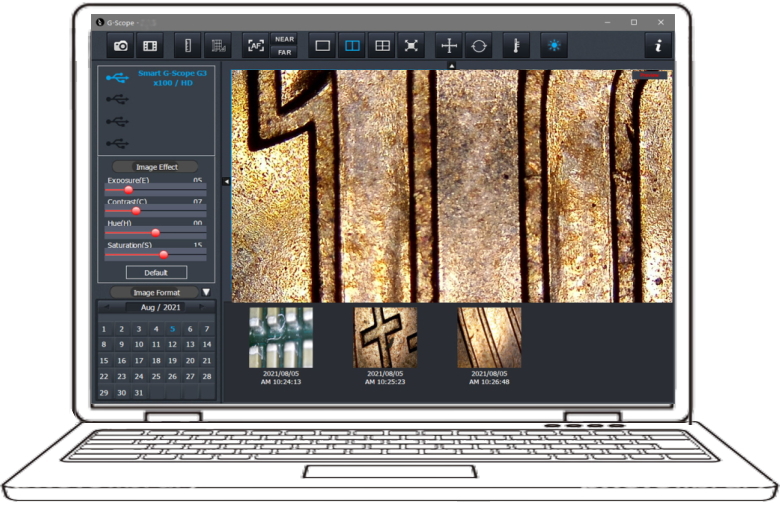
Task: Open the ruler measurement tool
Action: pyautogui.click(x=188, y=46)
